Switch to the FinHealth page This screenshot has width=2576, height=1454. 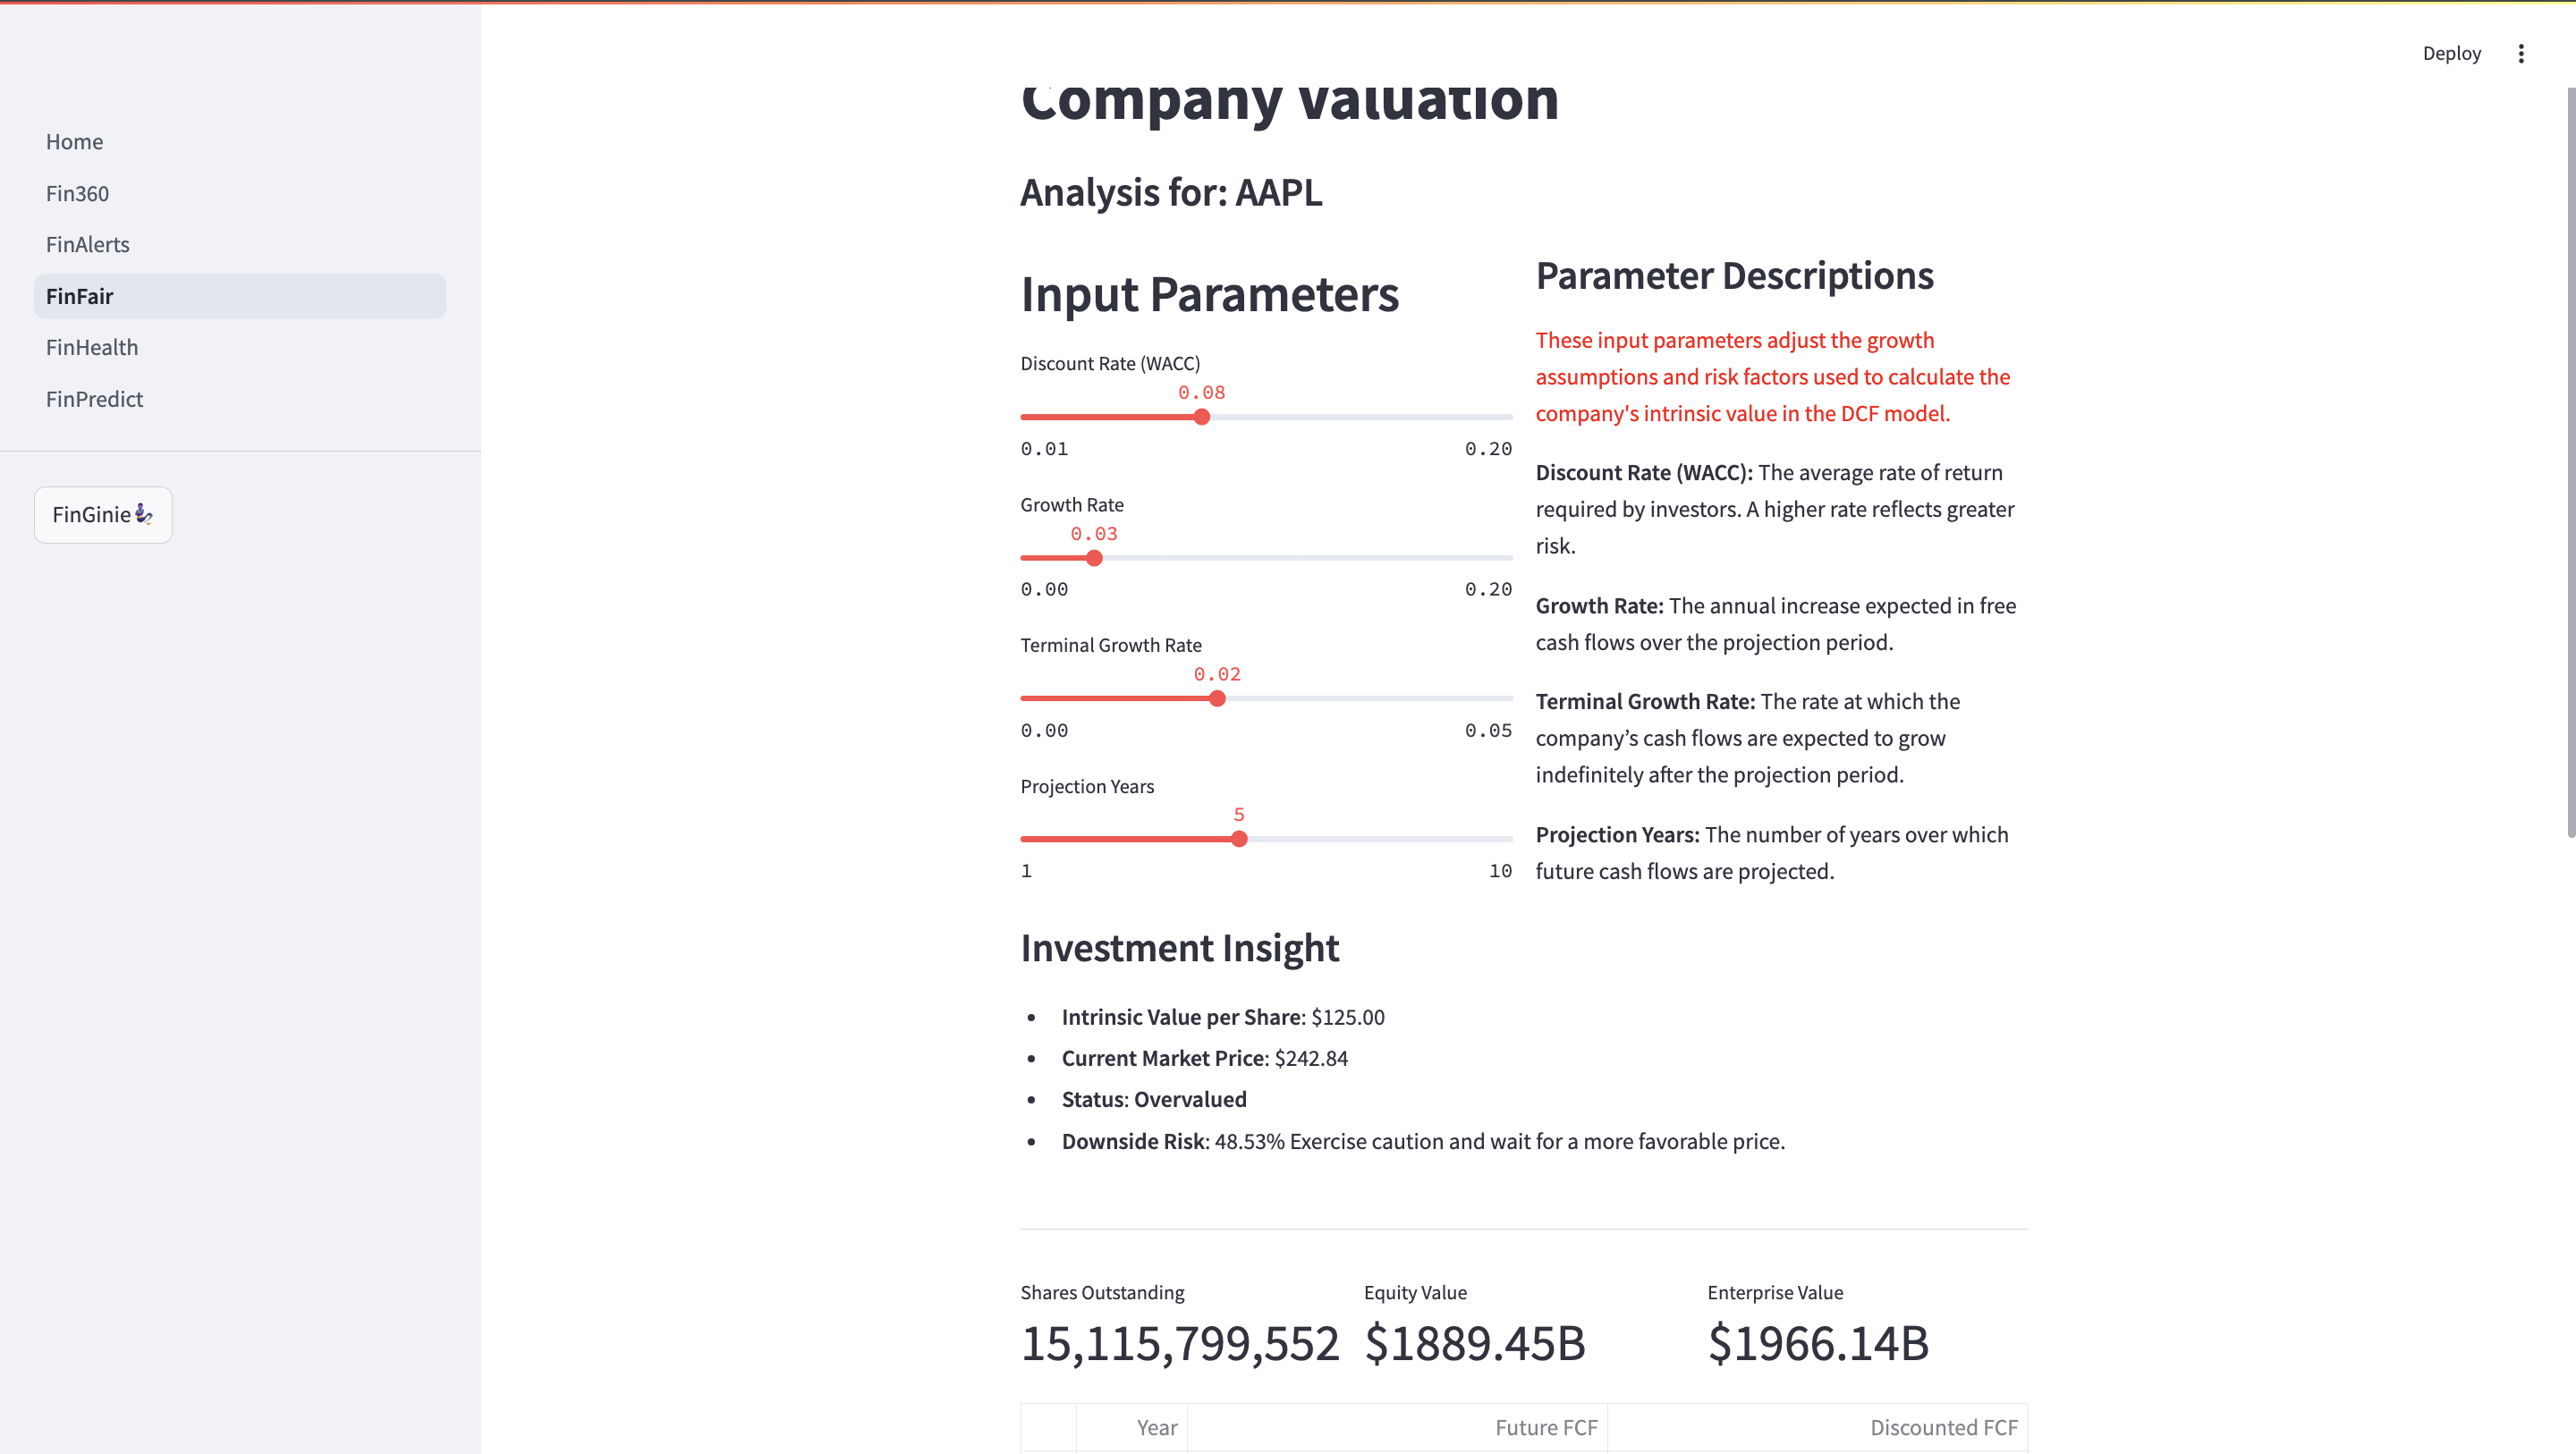point(92,348)
